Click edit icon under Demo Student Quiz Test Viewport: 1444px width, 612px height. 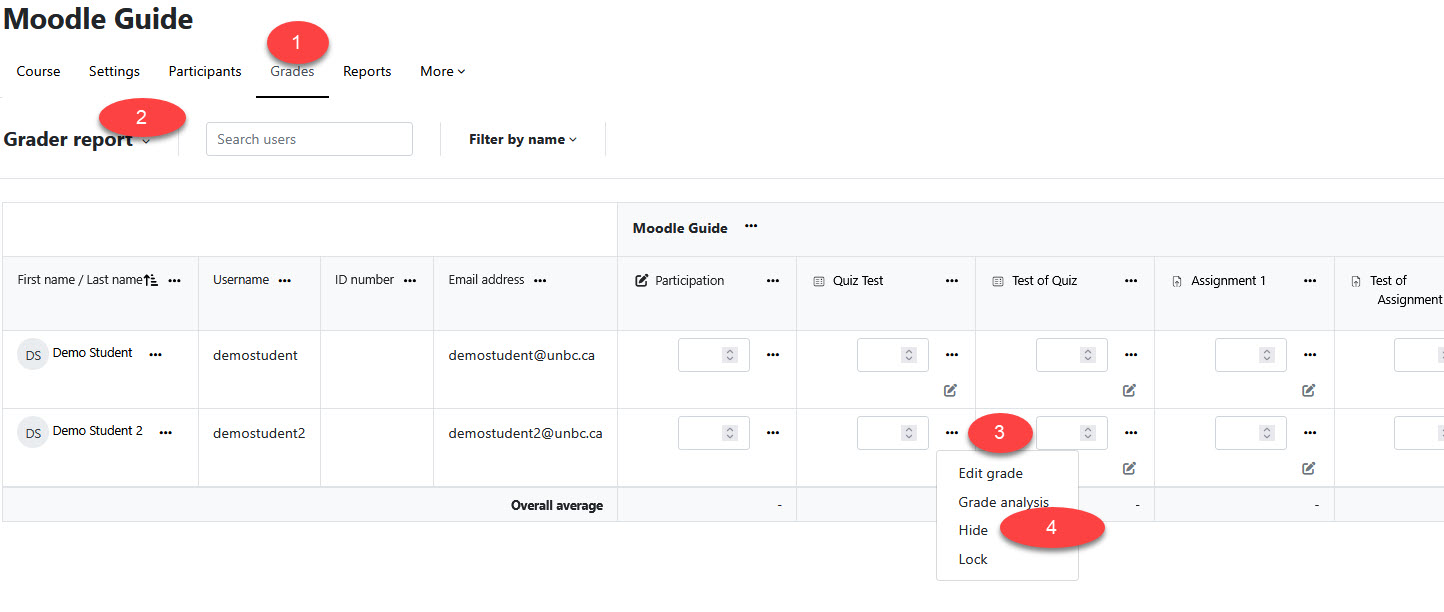(x=950, y=390)
